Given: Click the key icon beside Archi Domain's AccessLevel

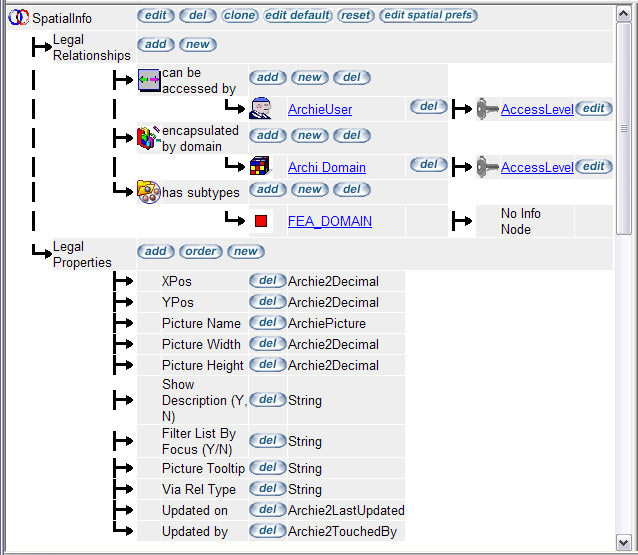Looking at the screenshot, I should point(487,167).
